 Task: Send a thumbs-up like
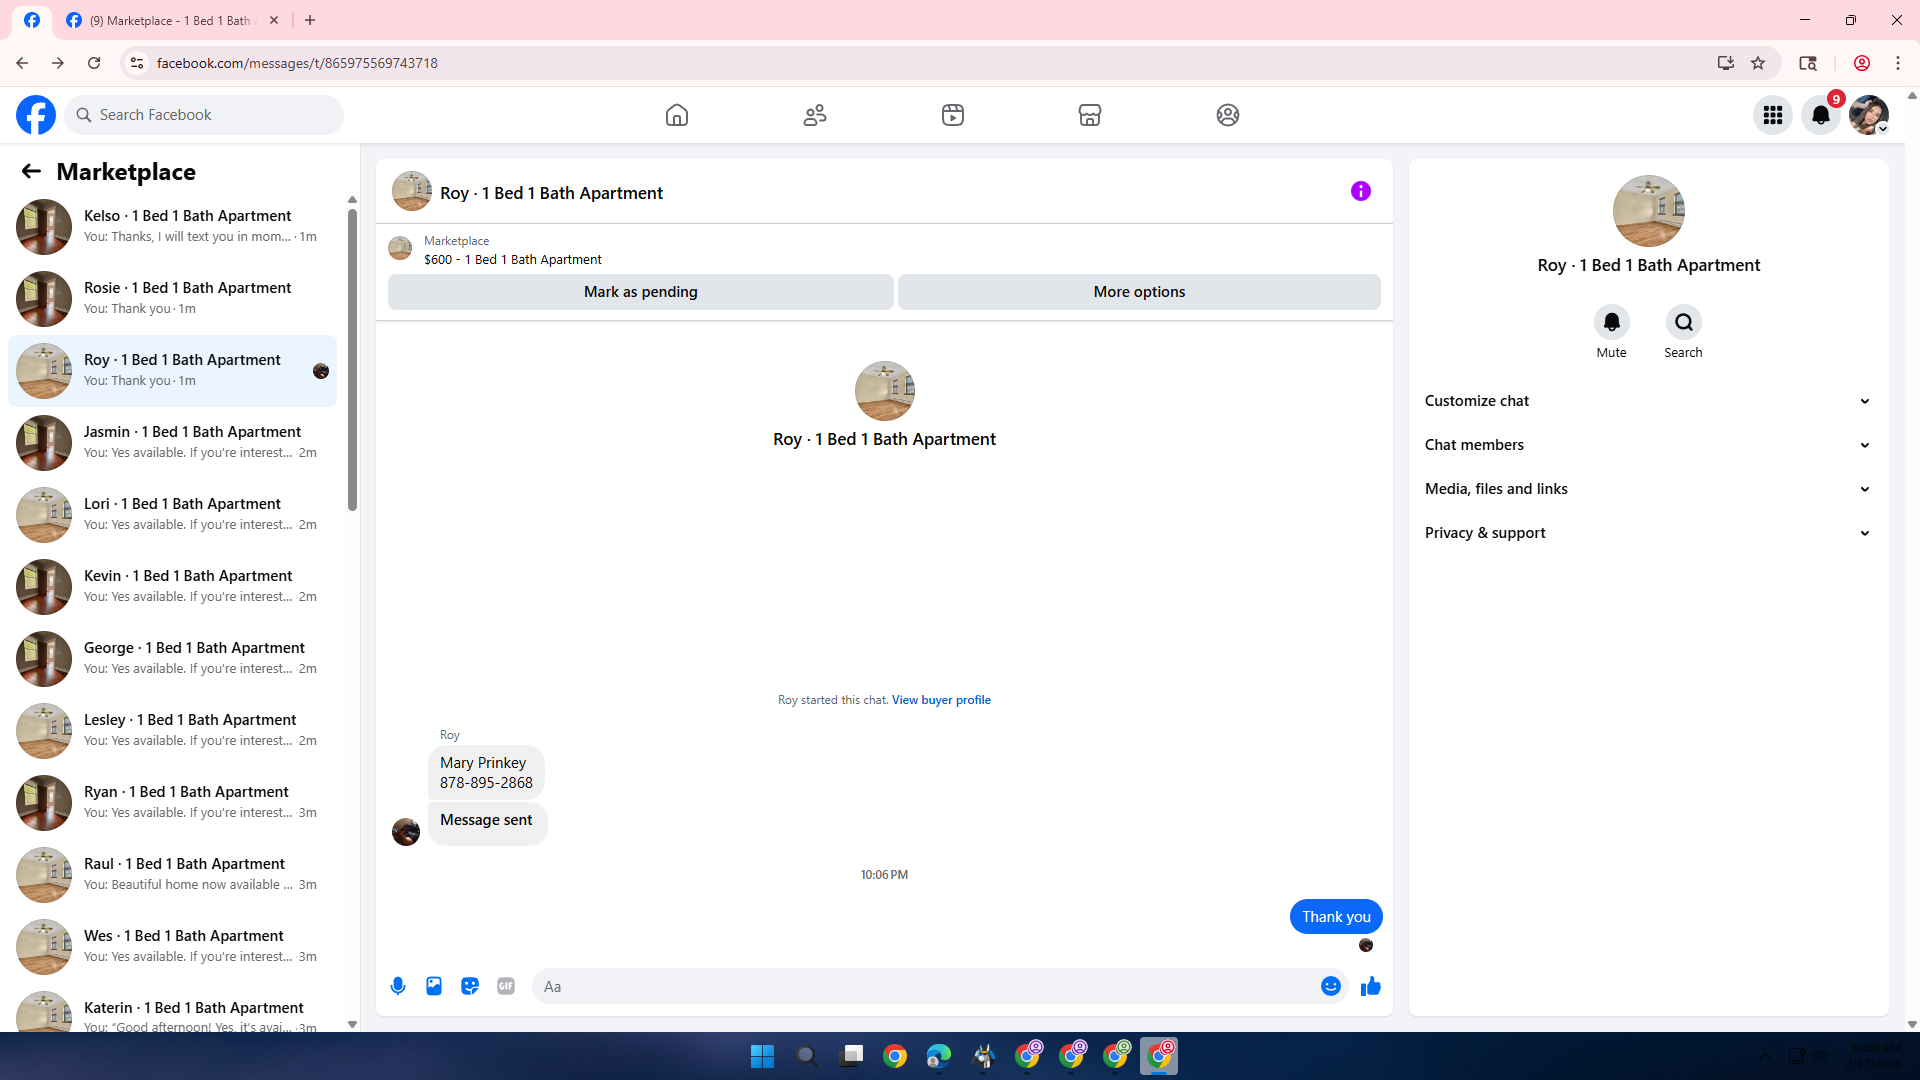(x=1370, y=986)
